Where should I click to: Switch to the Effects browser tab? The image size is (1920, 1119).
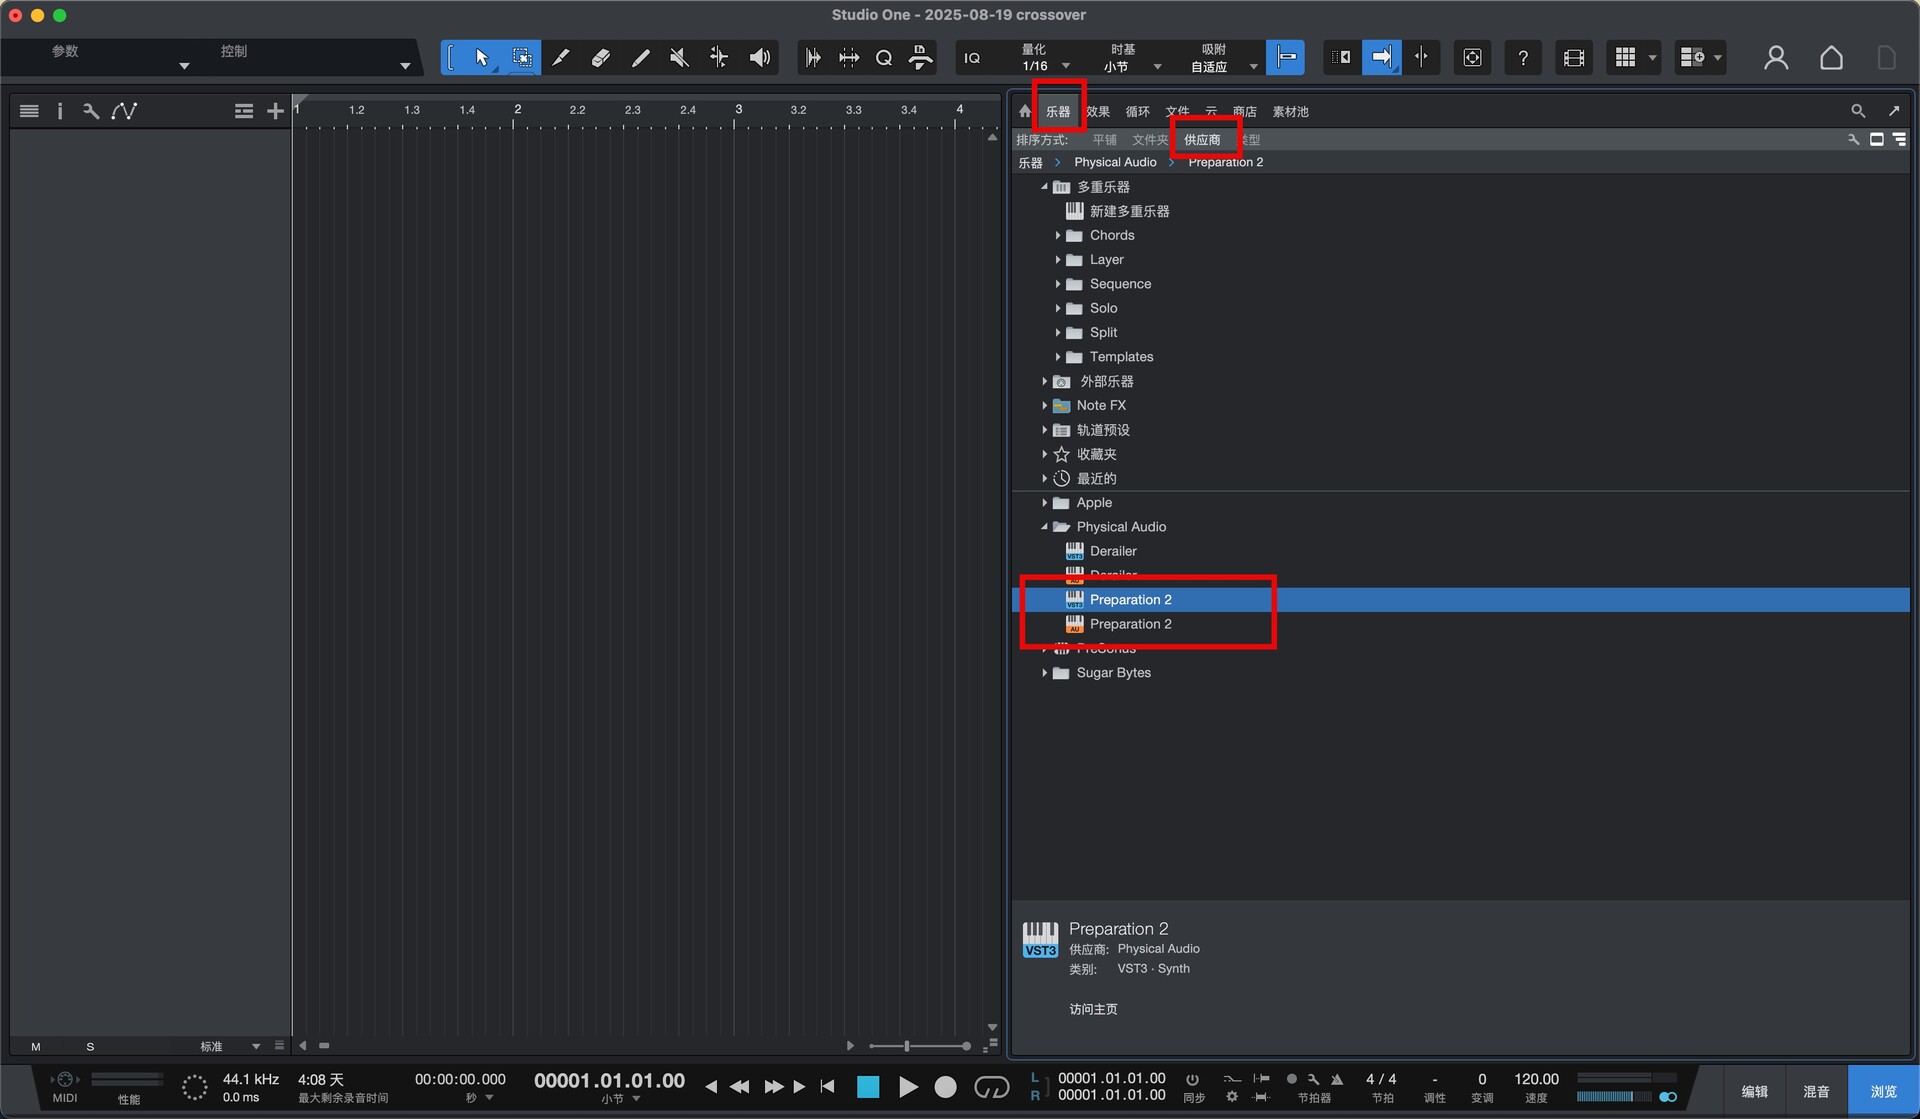pyautogui.click(x=1098, y=112)
